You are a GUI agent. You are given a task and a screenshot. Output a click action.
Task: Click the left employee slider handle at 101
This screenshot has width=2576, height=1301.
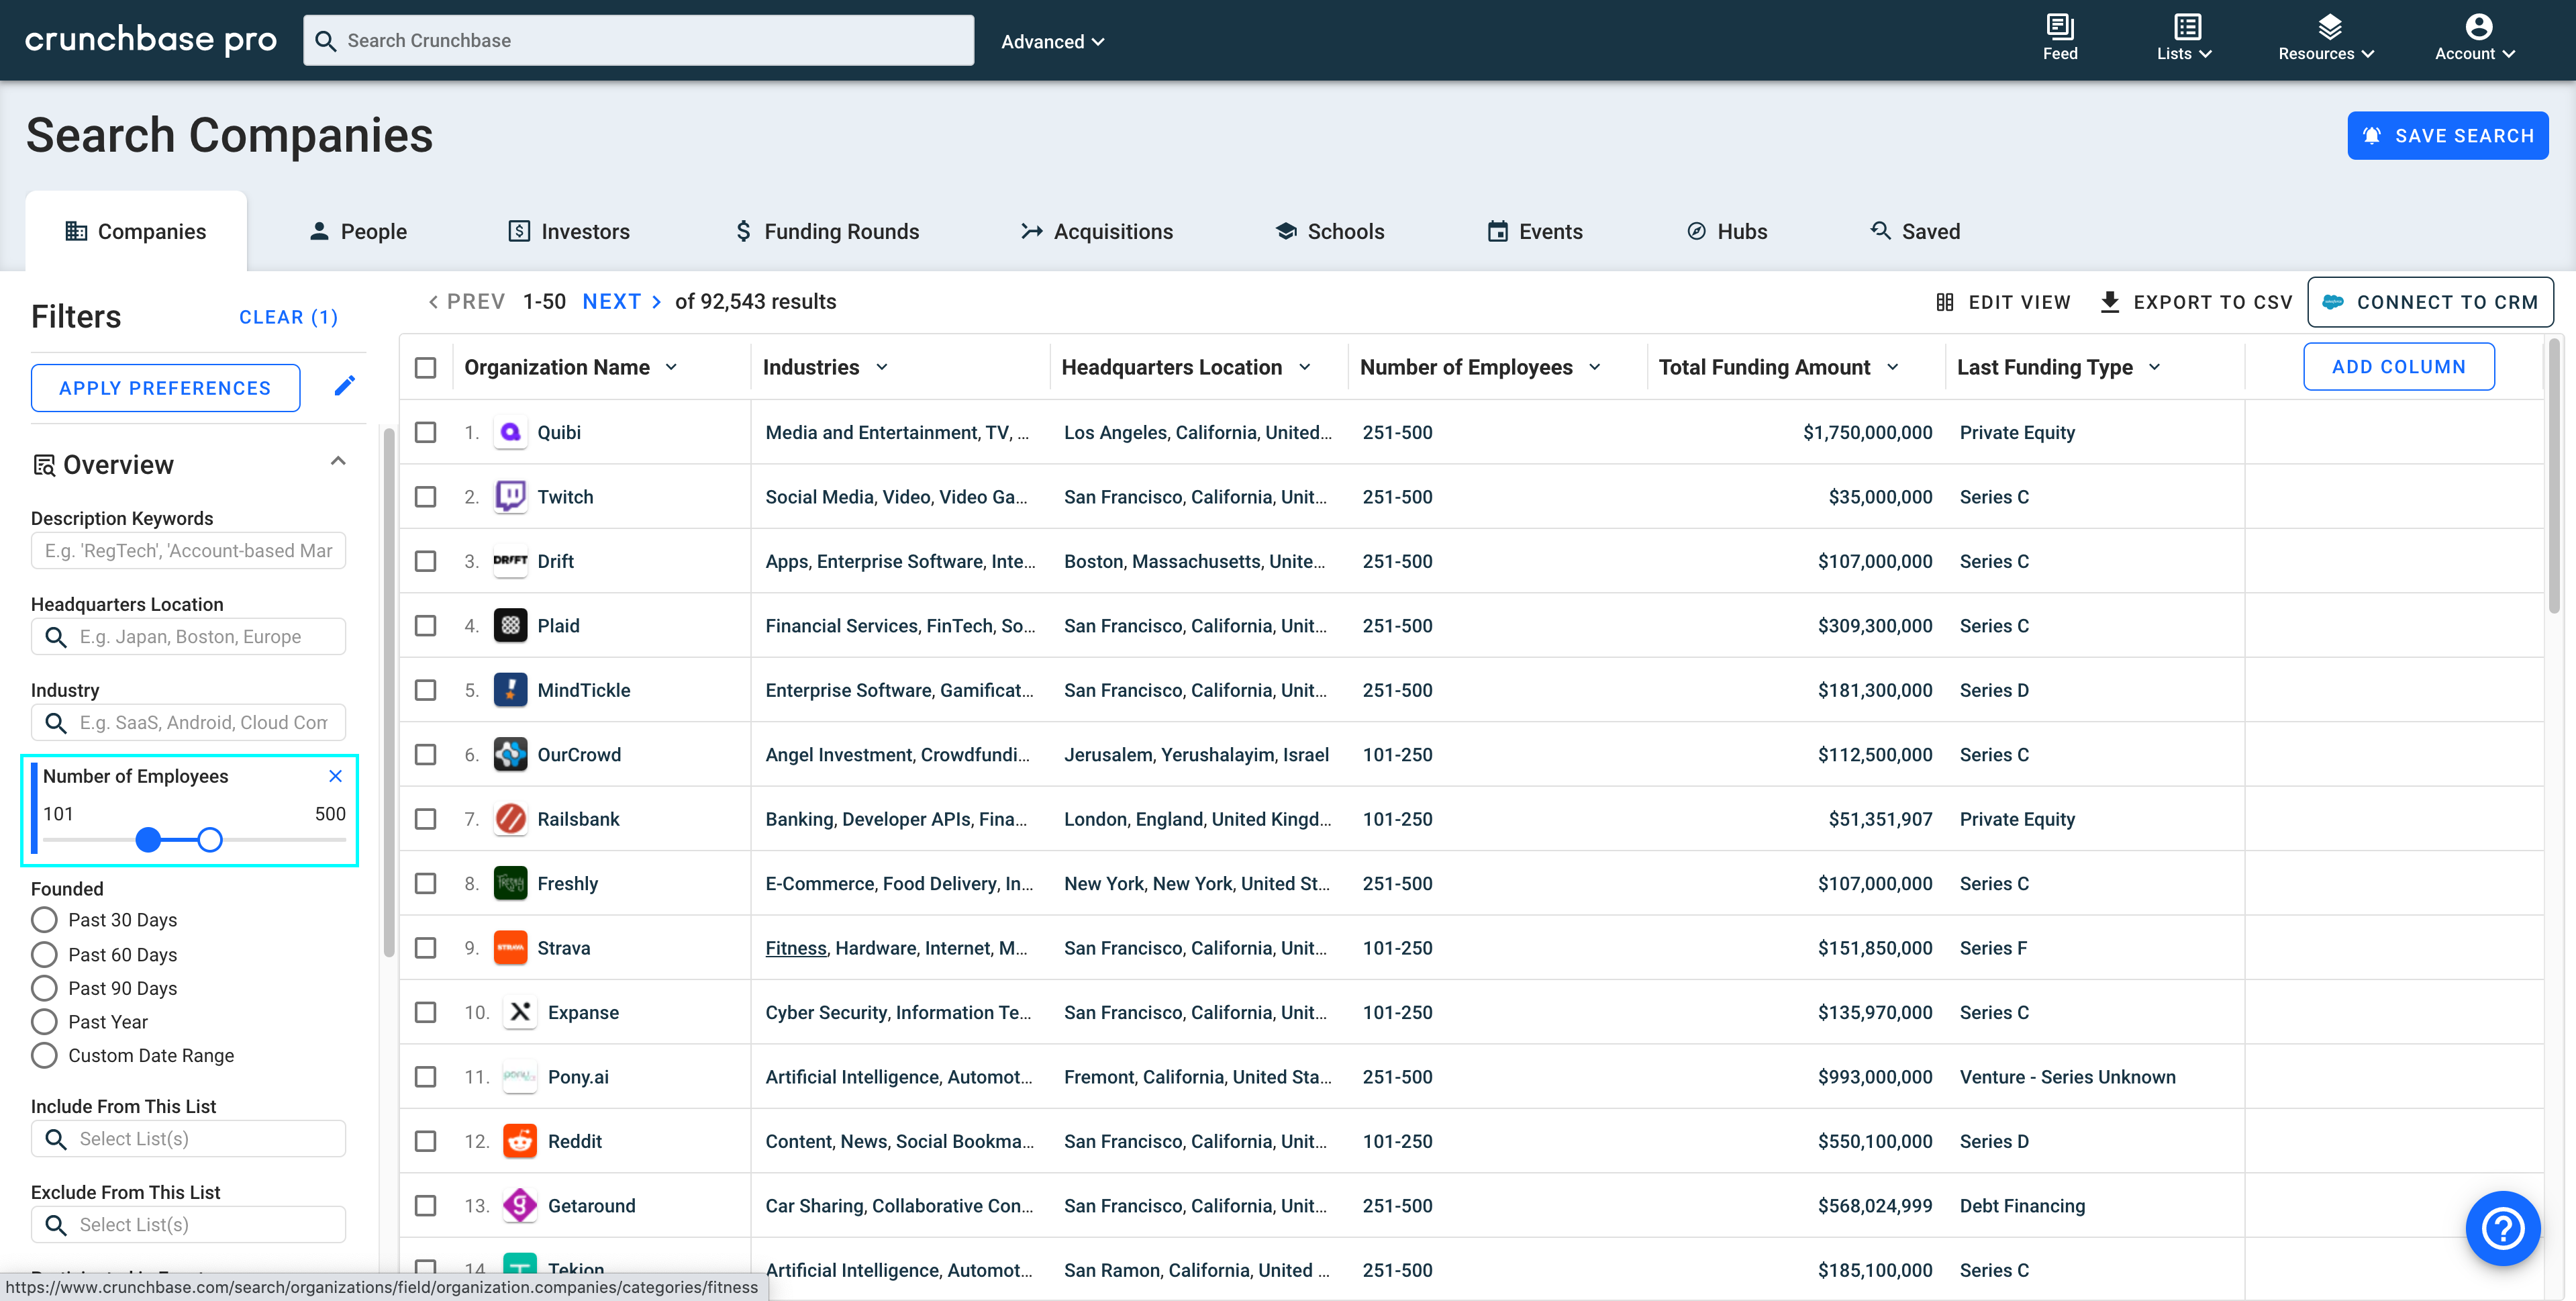pos(148,840)
